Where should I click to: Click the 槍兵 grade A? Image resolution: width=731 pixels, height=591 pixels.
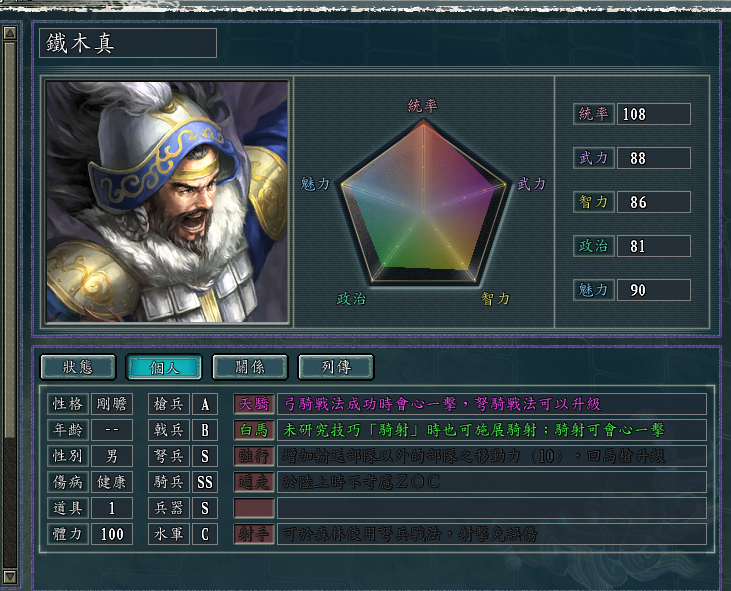[205, 404]
